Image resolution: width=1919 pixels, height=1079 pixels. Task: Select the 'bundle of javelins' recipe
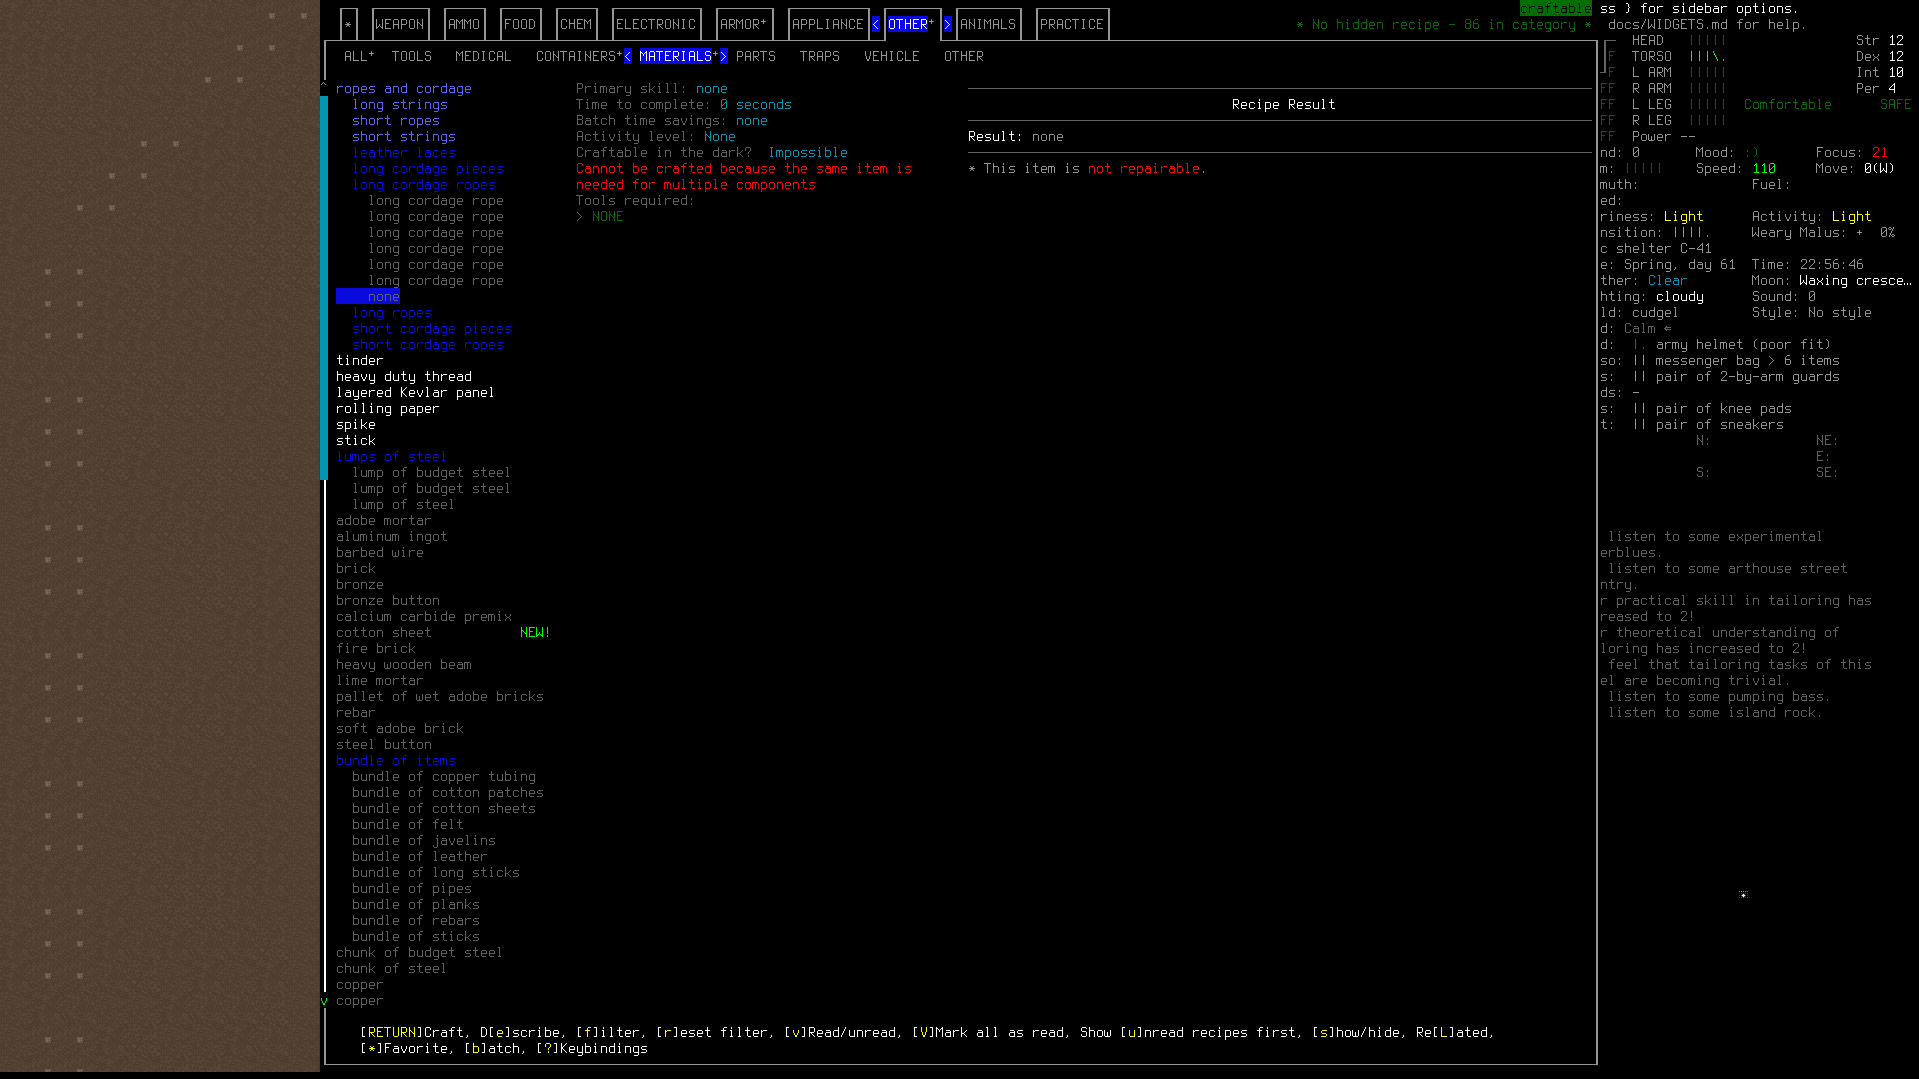click(x=423, y=840)
